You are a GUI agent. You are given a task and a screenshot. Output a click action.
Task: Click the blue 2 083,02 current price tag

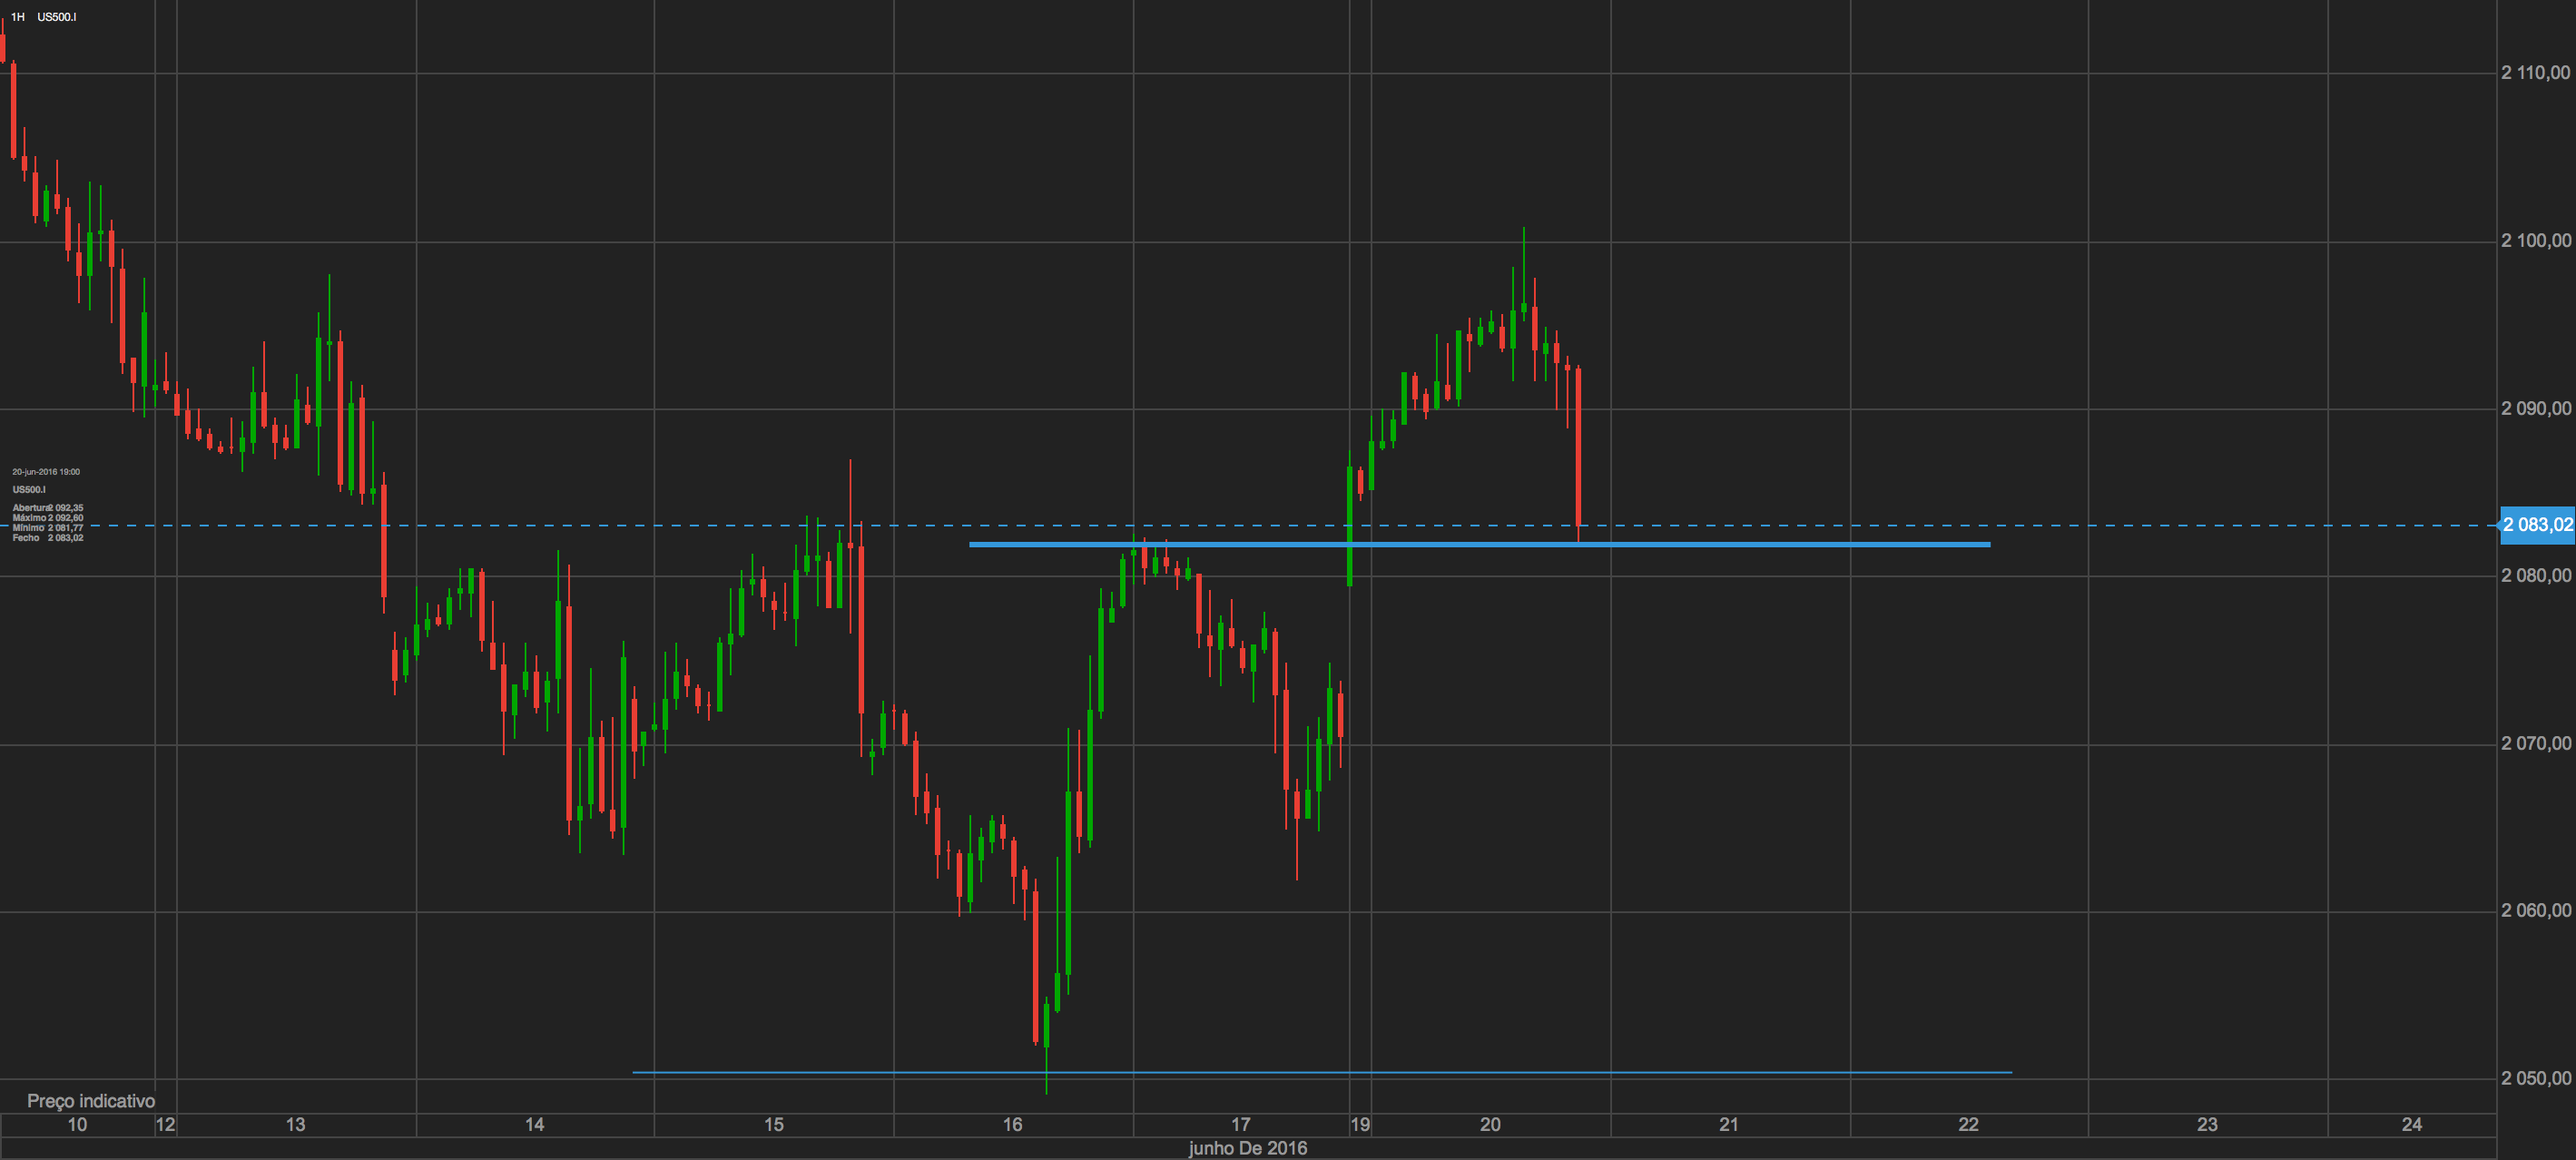(x=2537, y=525)
